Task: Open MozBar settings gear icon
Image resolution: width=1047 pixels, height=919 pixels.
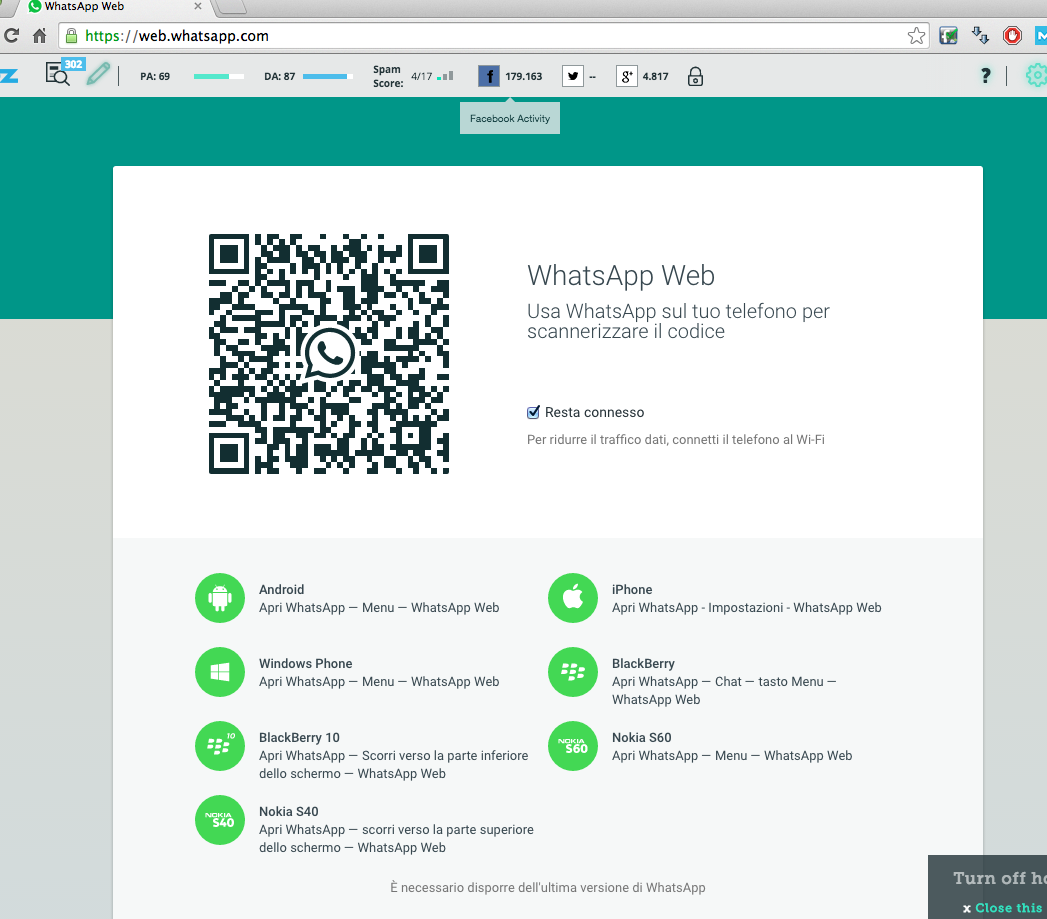Action: pos(1036,75)
